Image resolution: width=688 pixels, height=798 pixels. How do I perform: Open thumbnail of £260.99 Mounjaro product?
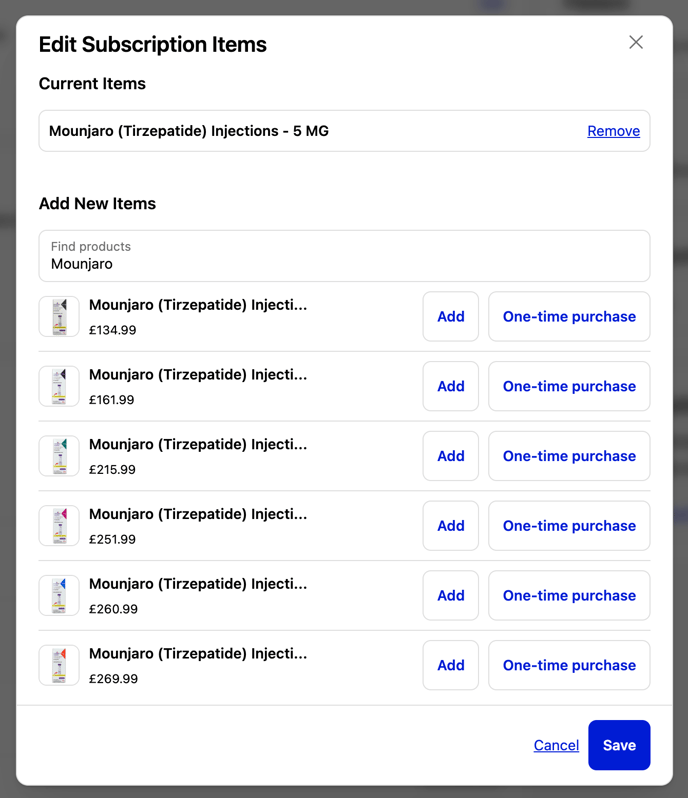click(x=59, y=596)
